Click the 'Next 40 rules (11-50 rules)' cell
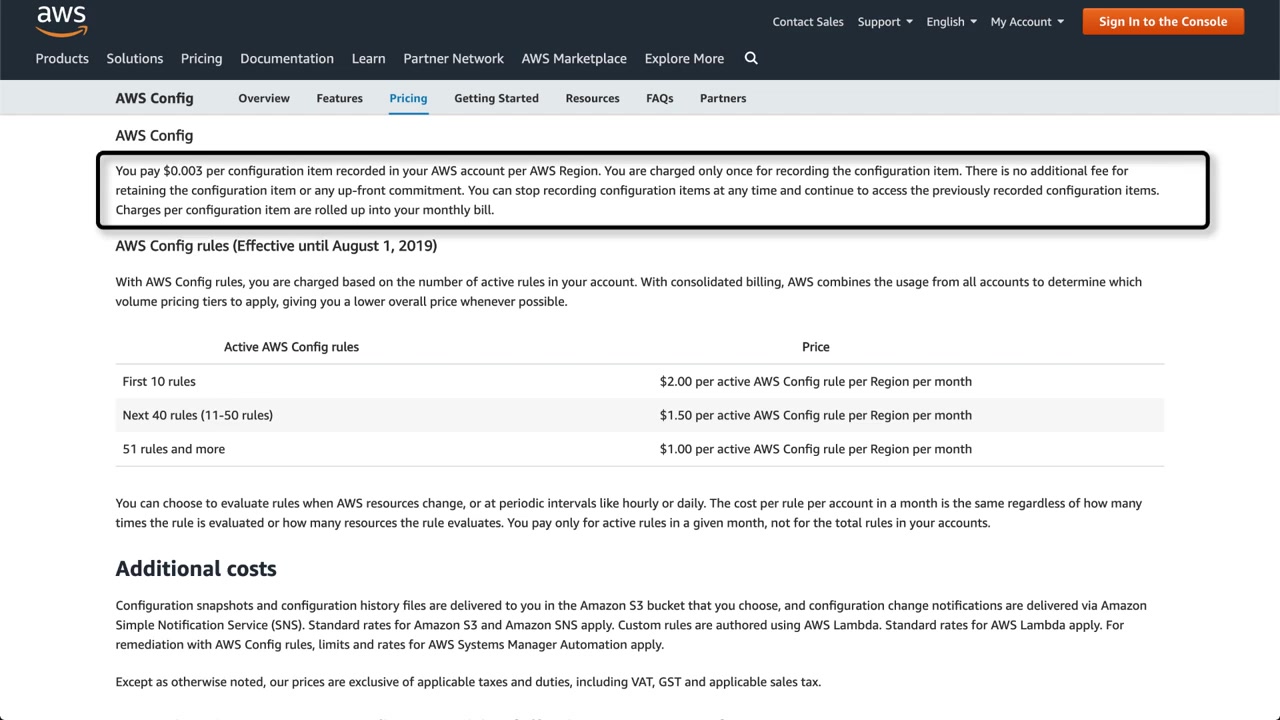This screenshot has width=1280, height=720. point(197,415)
